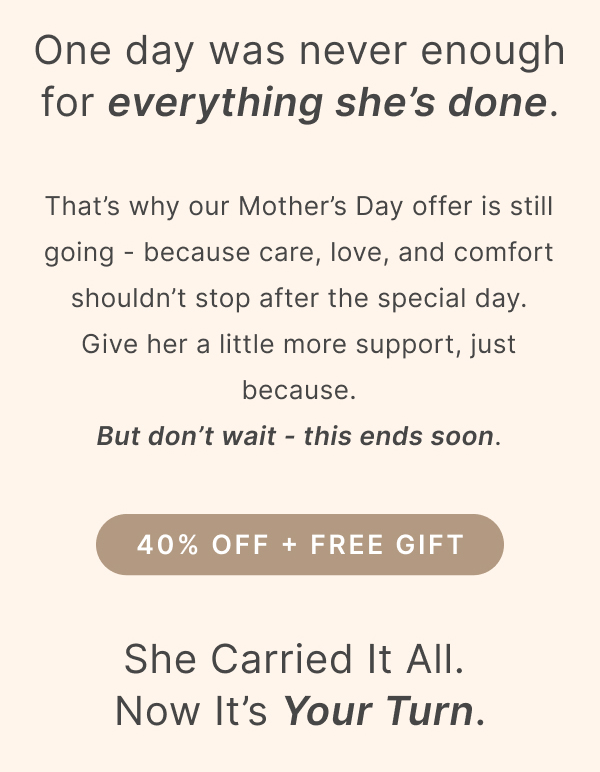Click the words "One day" in the headline
The height and width of the screenshot is (772, 600).
[x=100, y=52]
